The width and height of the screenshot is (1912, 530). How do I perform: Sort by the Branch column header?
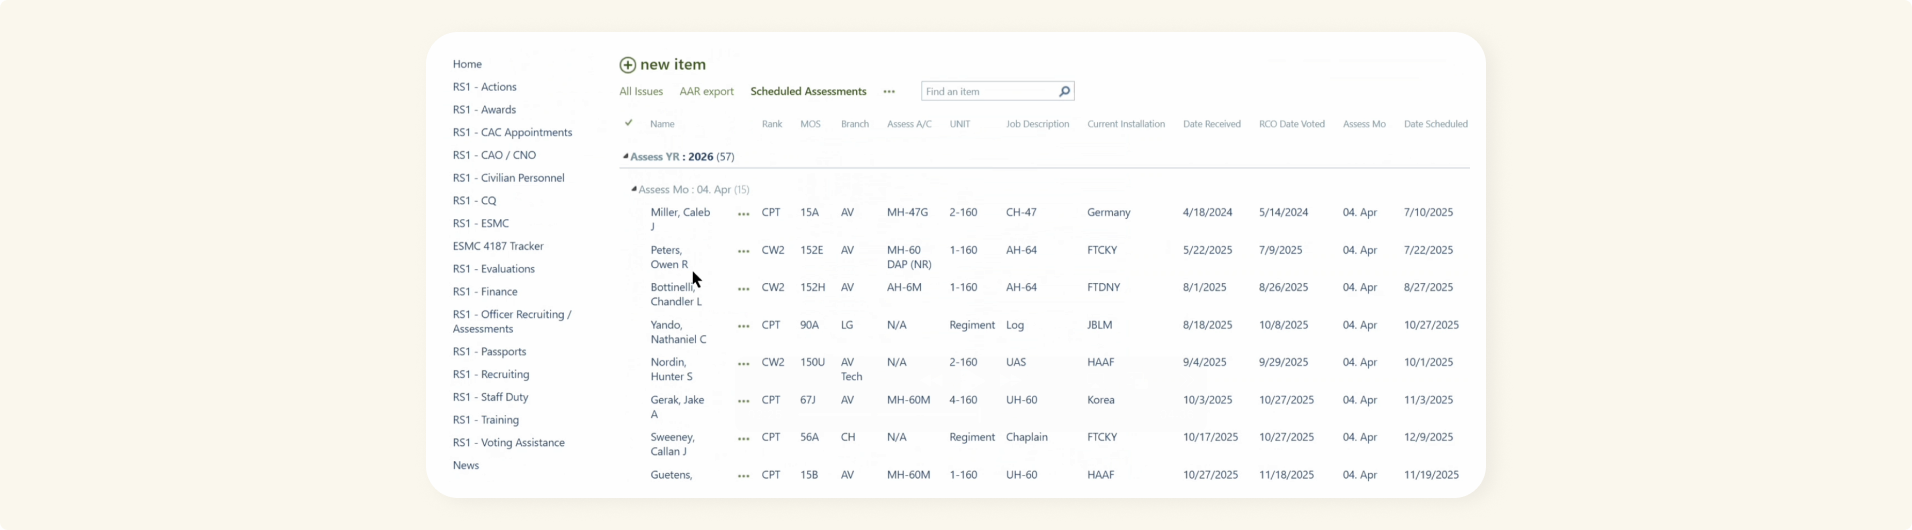coord(855,124)
